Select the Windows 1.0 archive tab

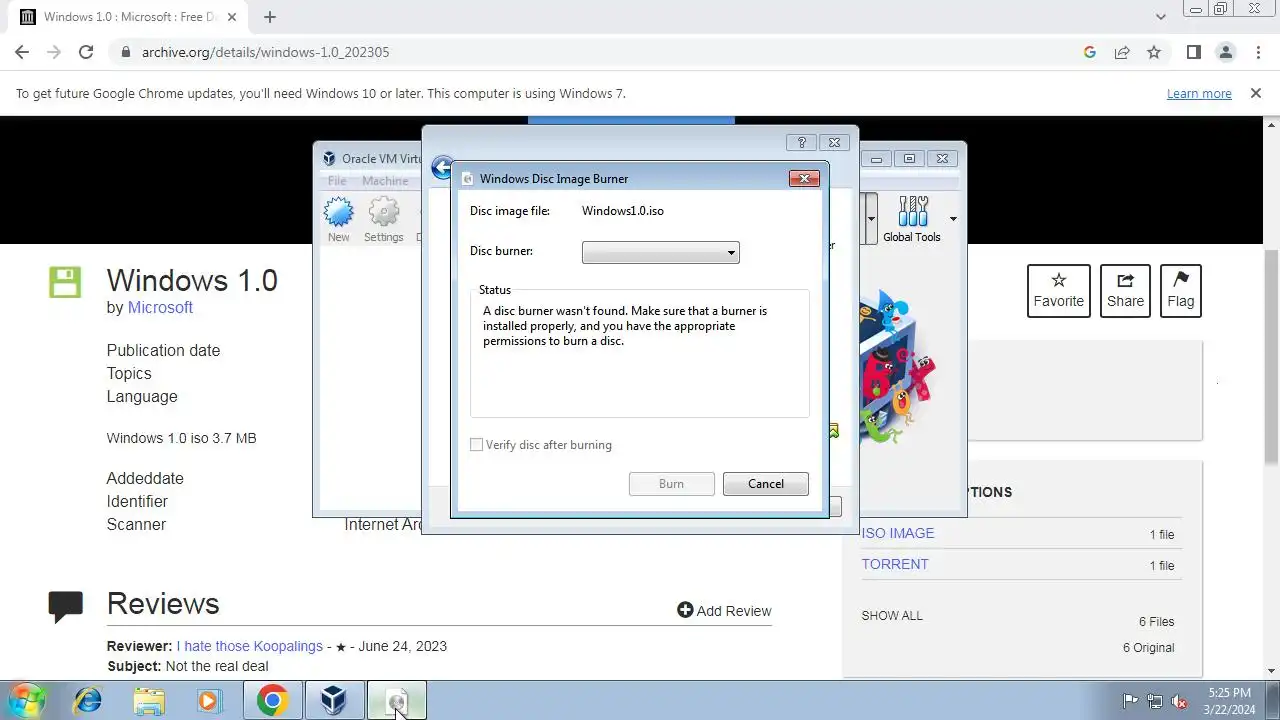[x=129, y=17]
